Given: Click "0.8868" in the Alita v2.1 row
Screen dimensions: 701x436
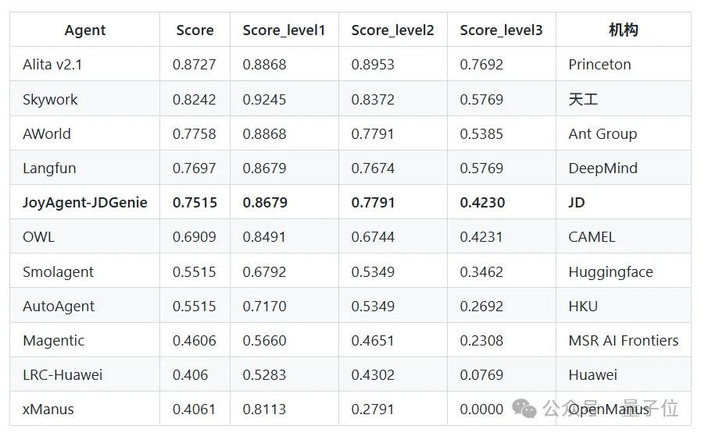Looking at the screenshot, I should click(x=264, y=65).
